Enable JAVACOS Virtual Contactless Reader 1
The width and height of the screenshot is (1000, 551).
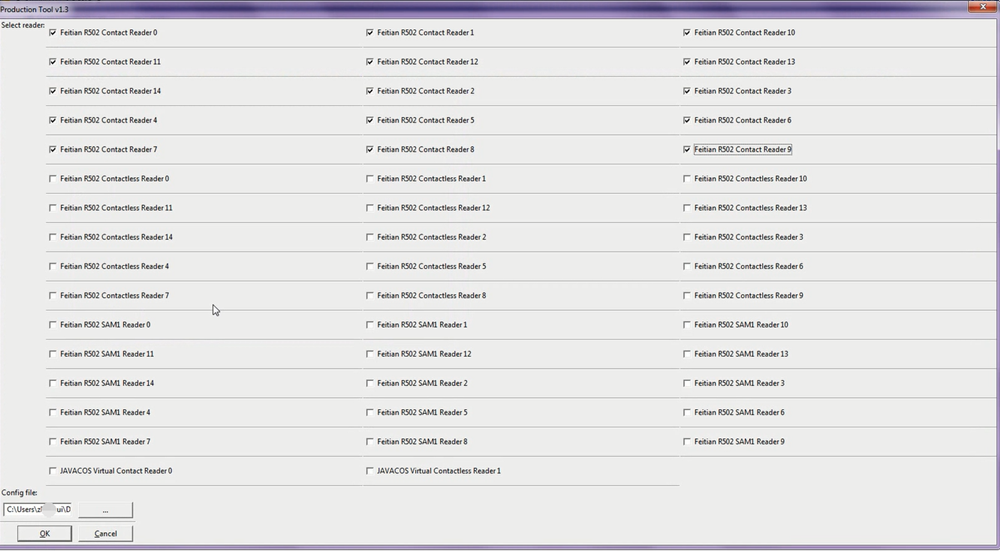(x=370, y=471)
